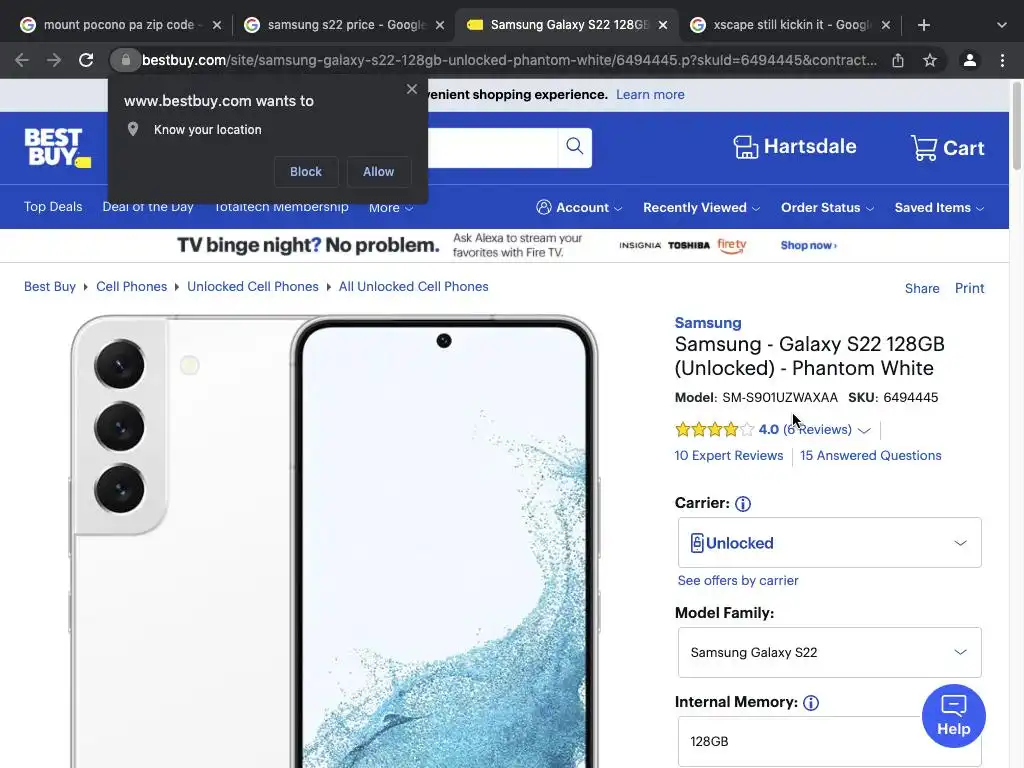Click Shop now in Fire TV banner
This screenshot has height=768, width=1024.
(x=808, y=246)
